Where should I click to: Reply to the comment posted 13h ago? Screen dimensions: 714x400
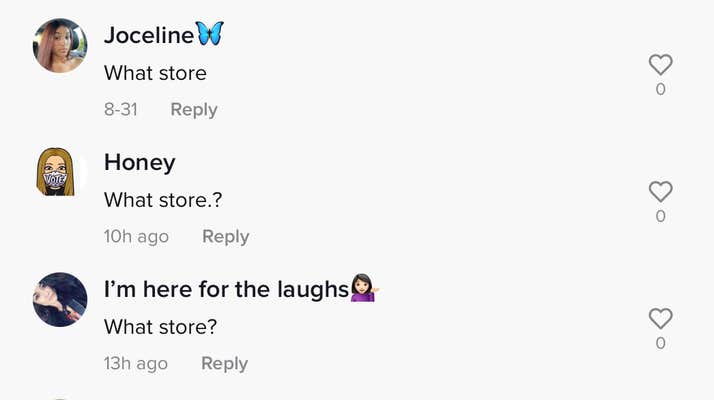pos(224,364)
